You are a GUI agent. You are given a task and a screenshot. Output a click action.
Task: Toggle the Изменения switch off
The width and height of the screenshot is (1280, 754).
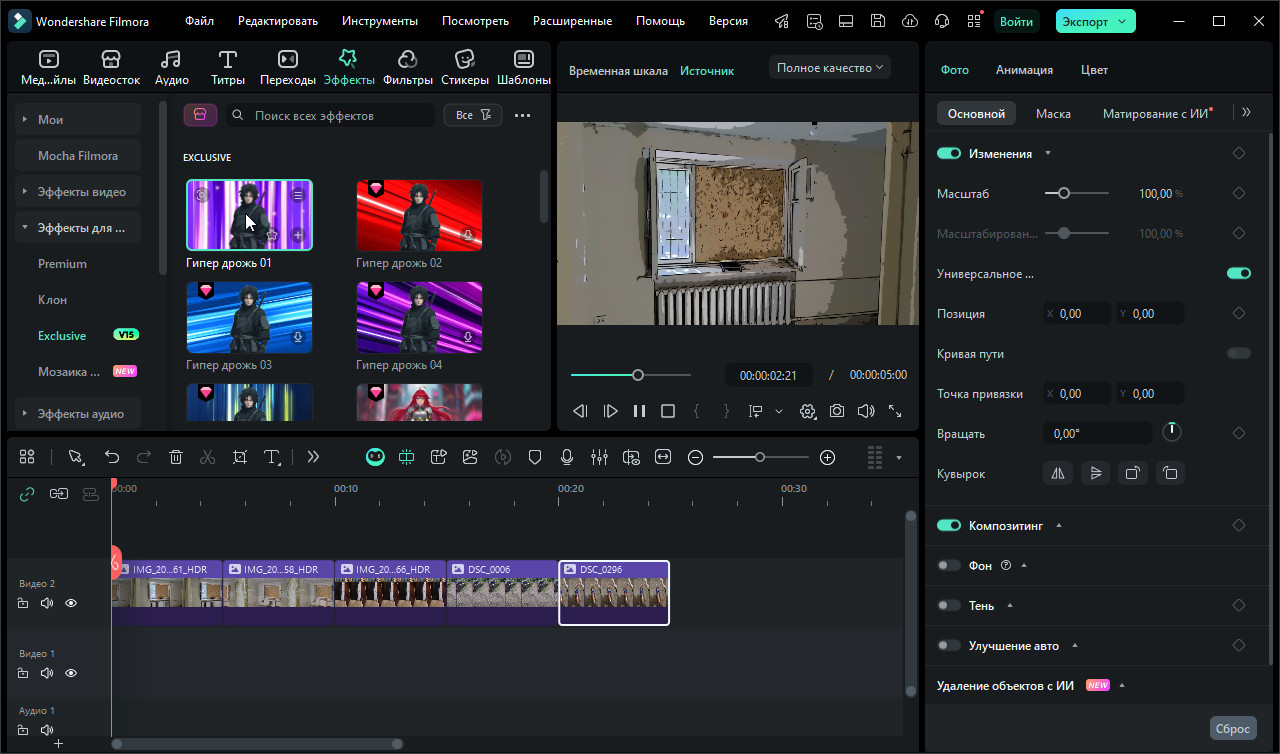coord(949,154)
